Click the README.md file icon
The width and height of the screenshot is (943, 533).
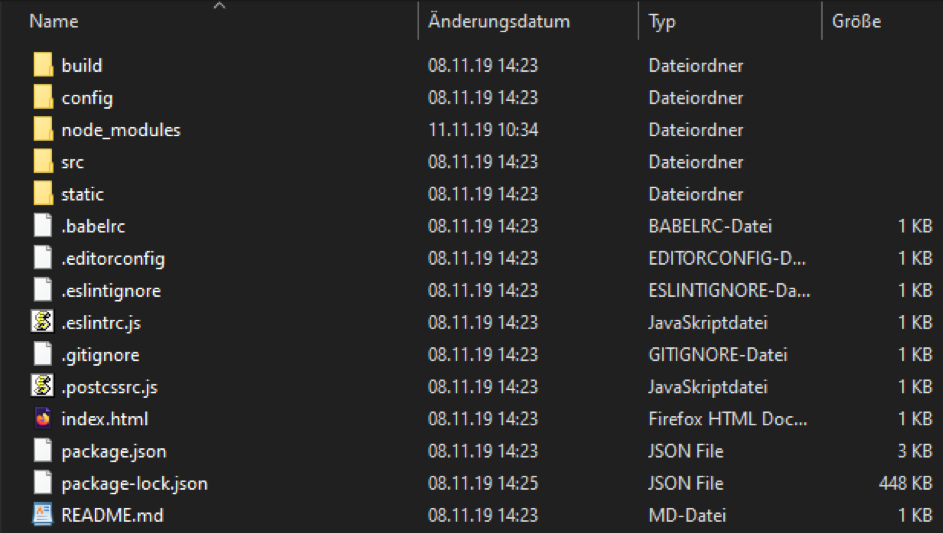pyautogui.click(x=42, y=515)
